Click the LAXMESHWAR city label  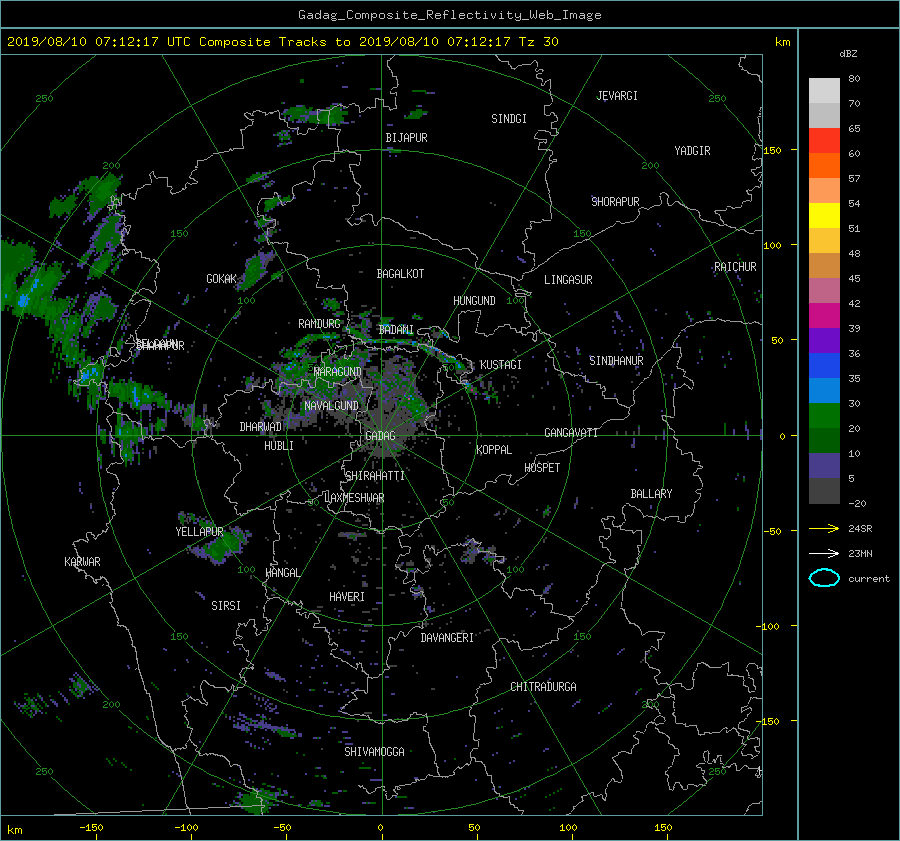point(354,498)
